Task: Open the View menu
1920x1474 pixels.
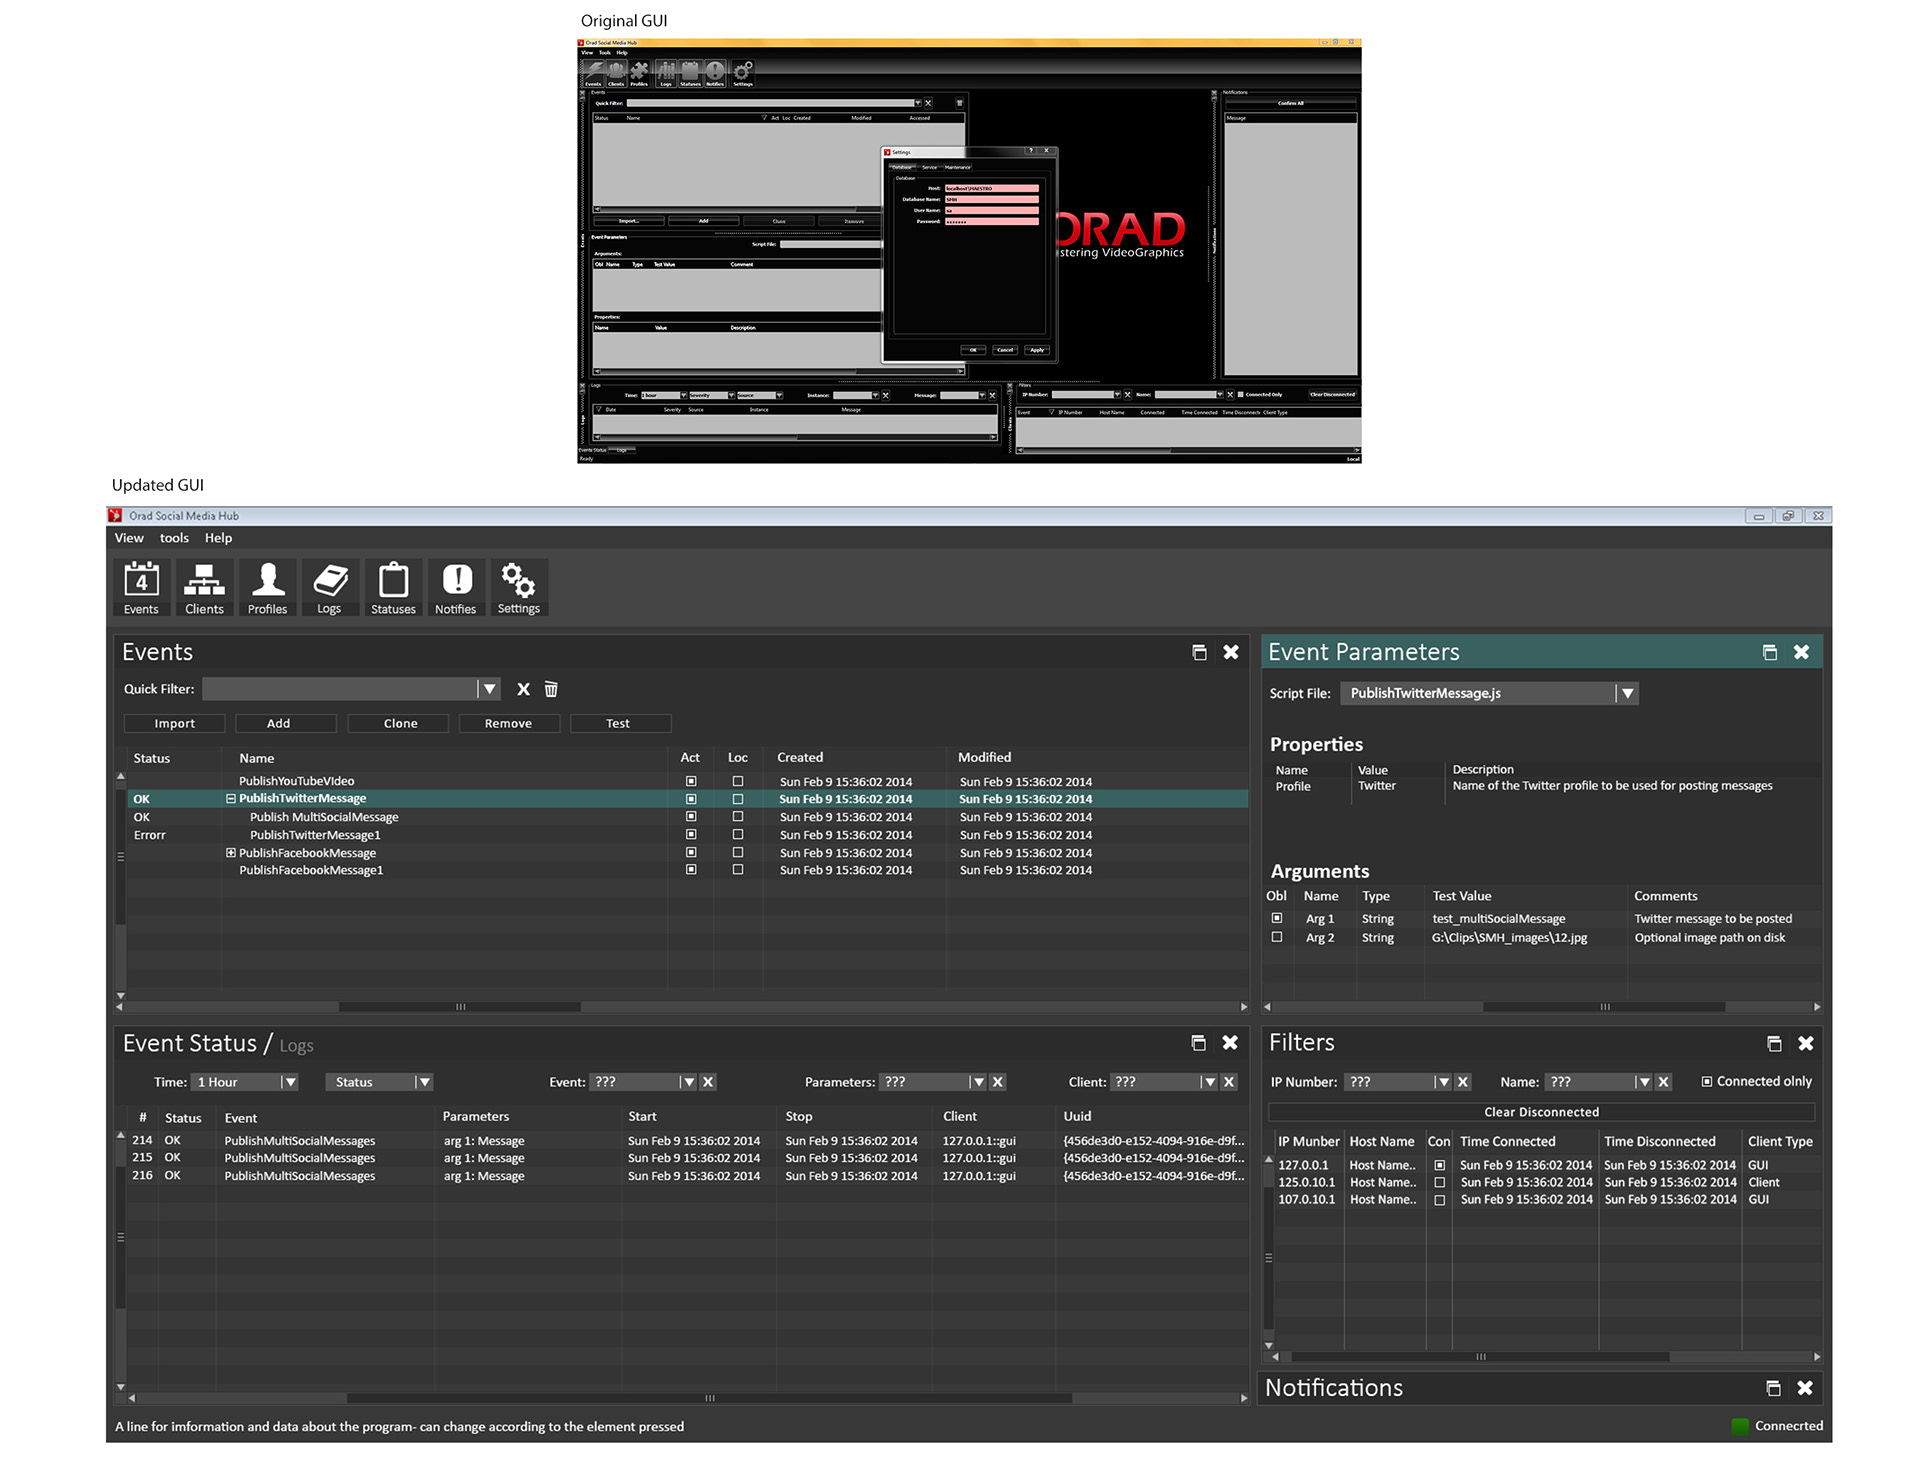Action: (129, 538)
